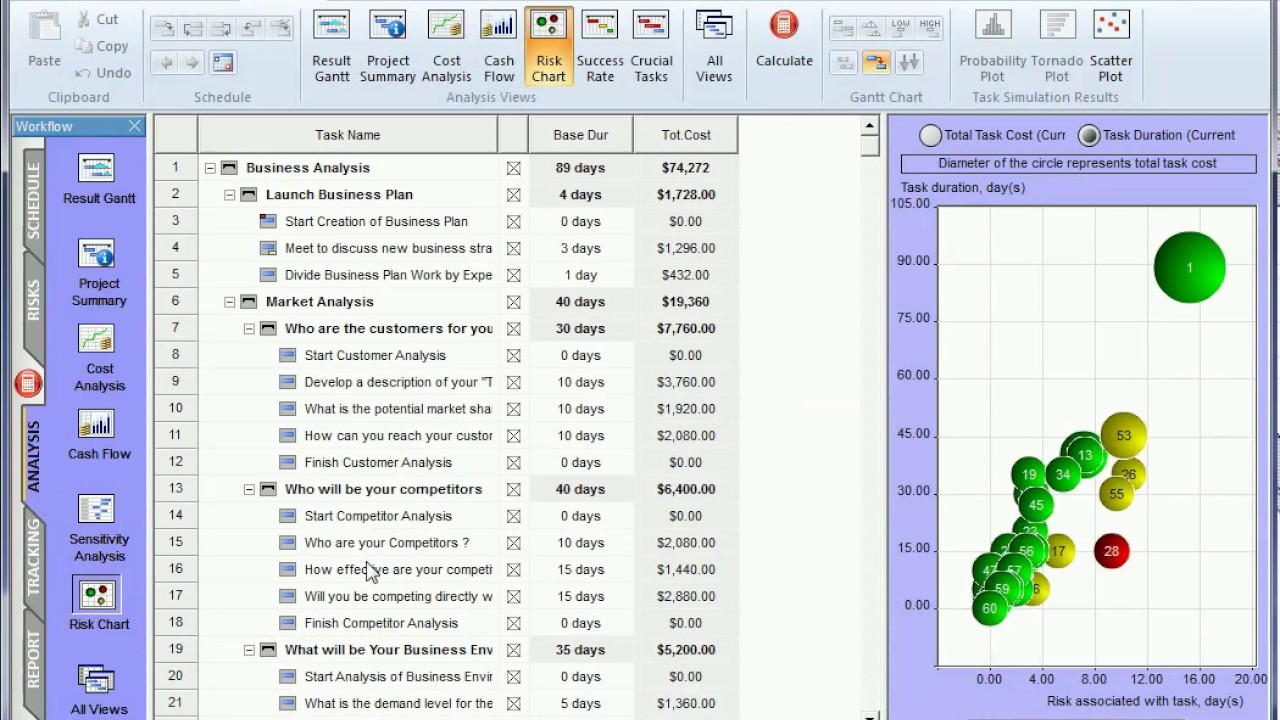Viewport: 1280px width, 720px height.
Task: Click the Tot.Cost column header
Action: [686, 135]
